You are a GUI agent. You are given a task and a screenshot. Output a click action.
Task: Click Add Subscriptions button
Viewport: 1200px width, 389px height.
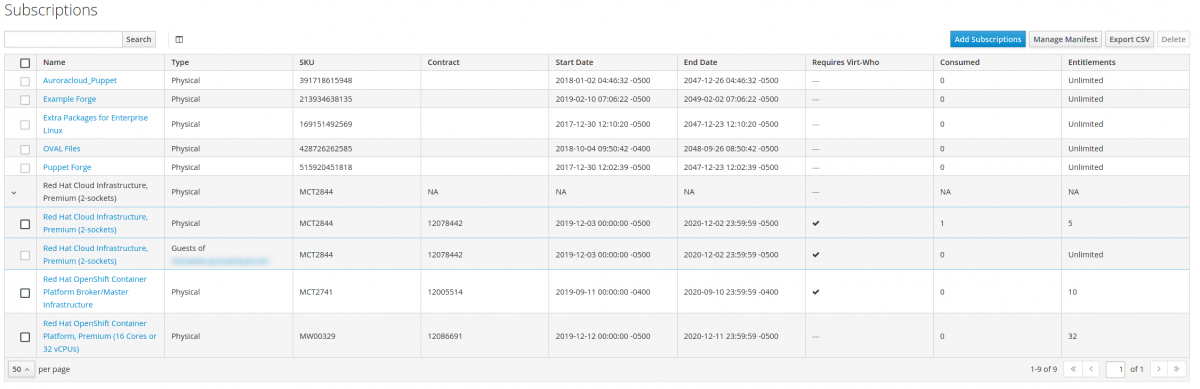coord(988,39)
